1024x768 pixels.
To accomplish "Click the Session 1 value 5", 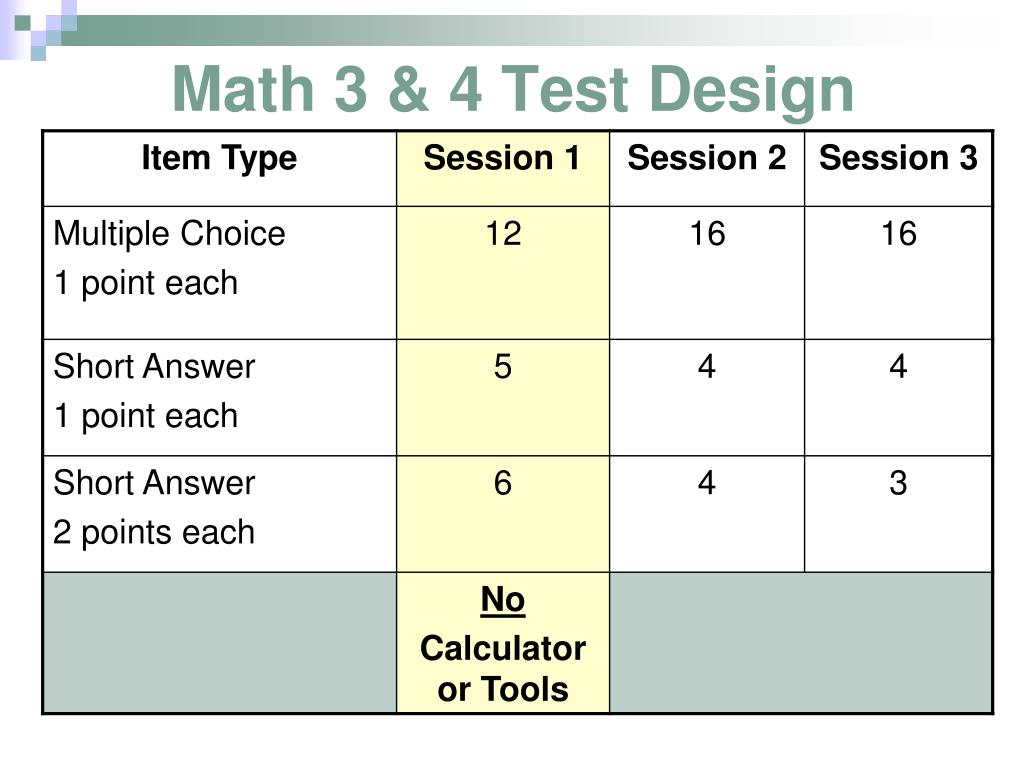I will tap(503, 366).
